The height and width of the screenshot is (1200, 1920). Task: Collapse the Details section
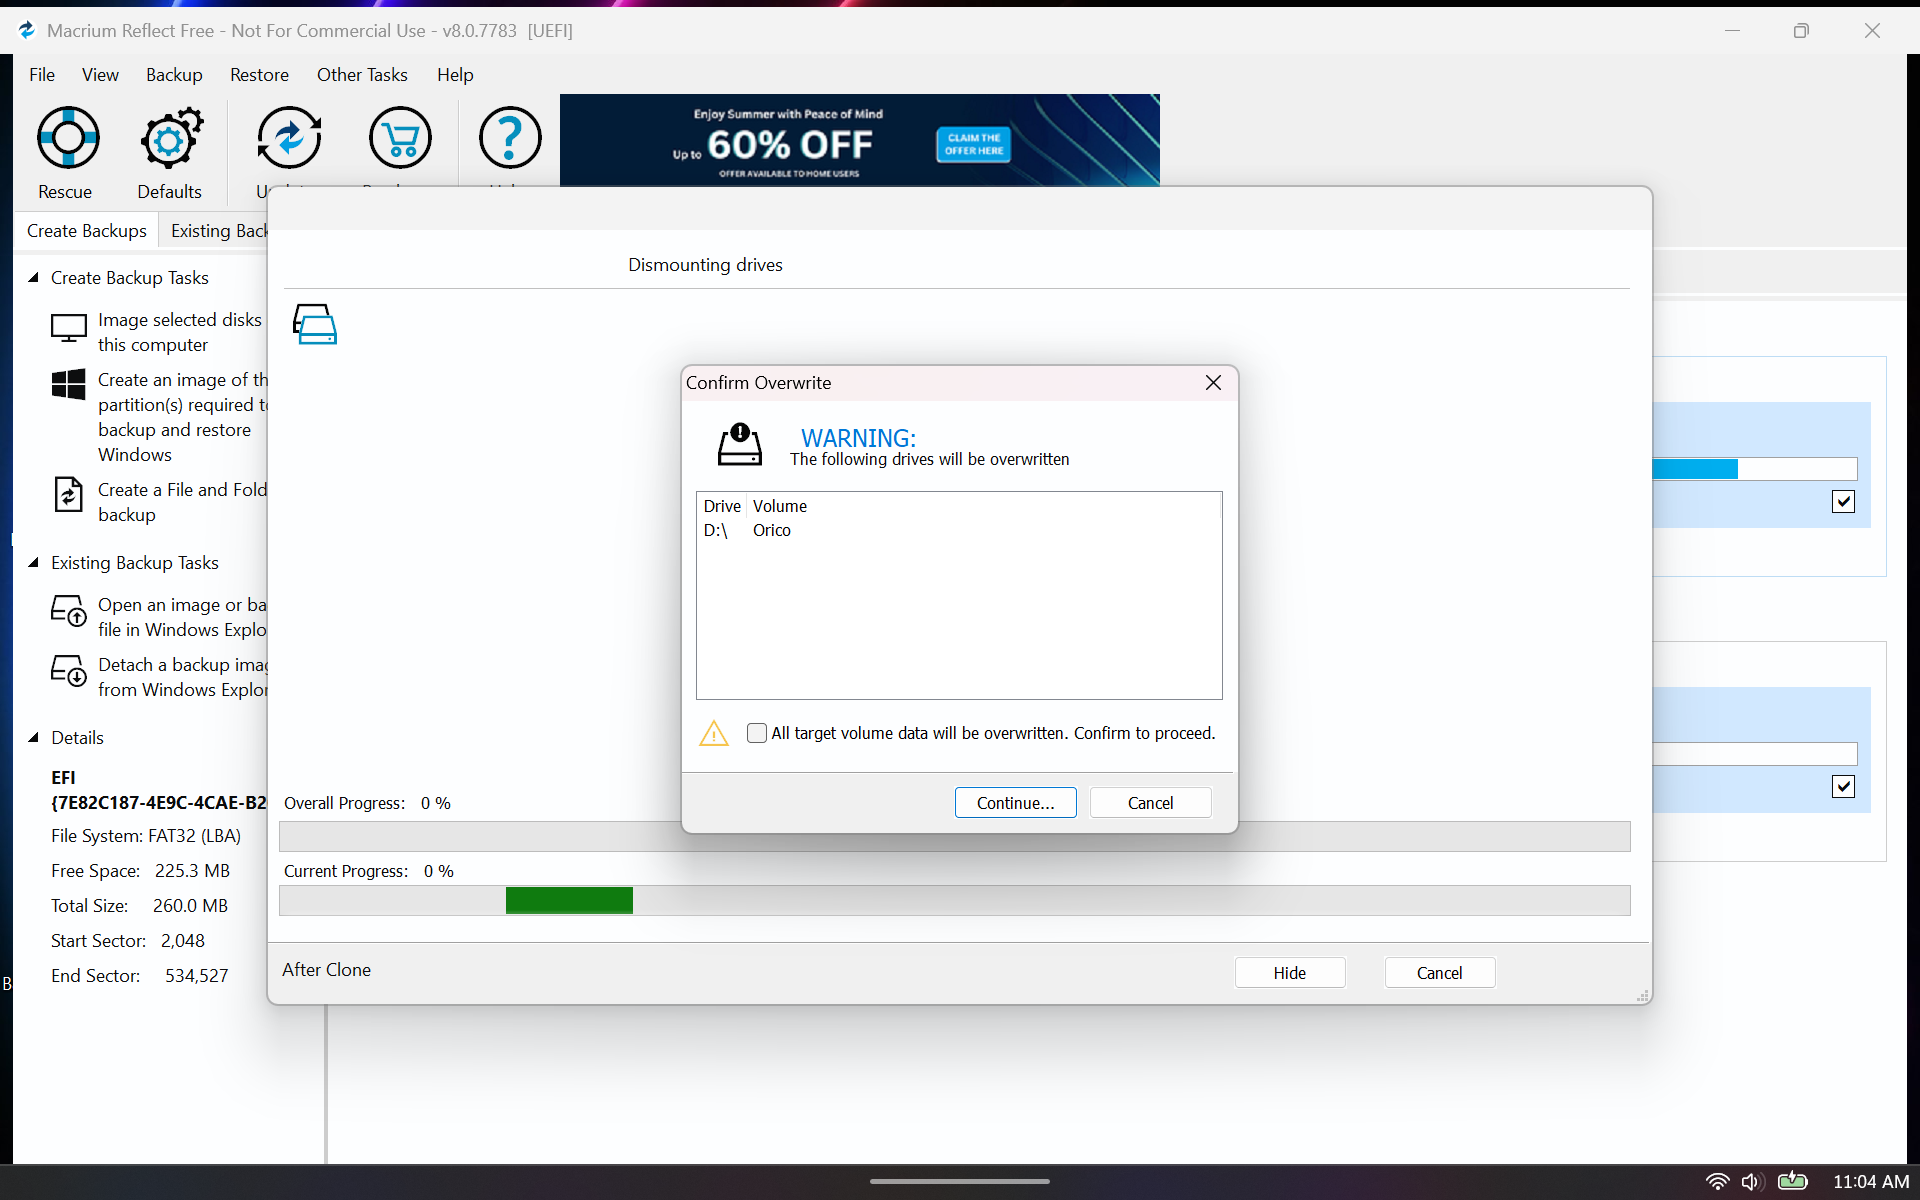click(33, 738)
